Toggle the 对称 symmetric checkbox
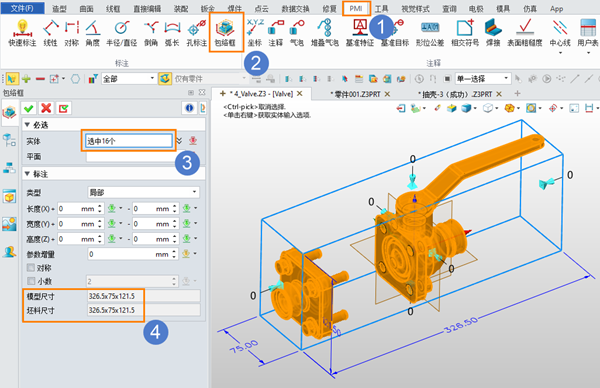The image size is (600, 388). click(31, 267)
